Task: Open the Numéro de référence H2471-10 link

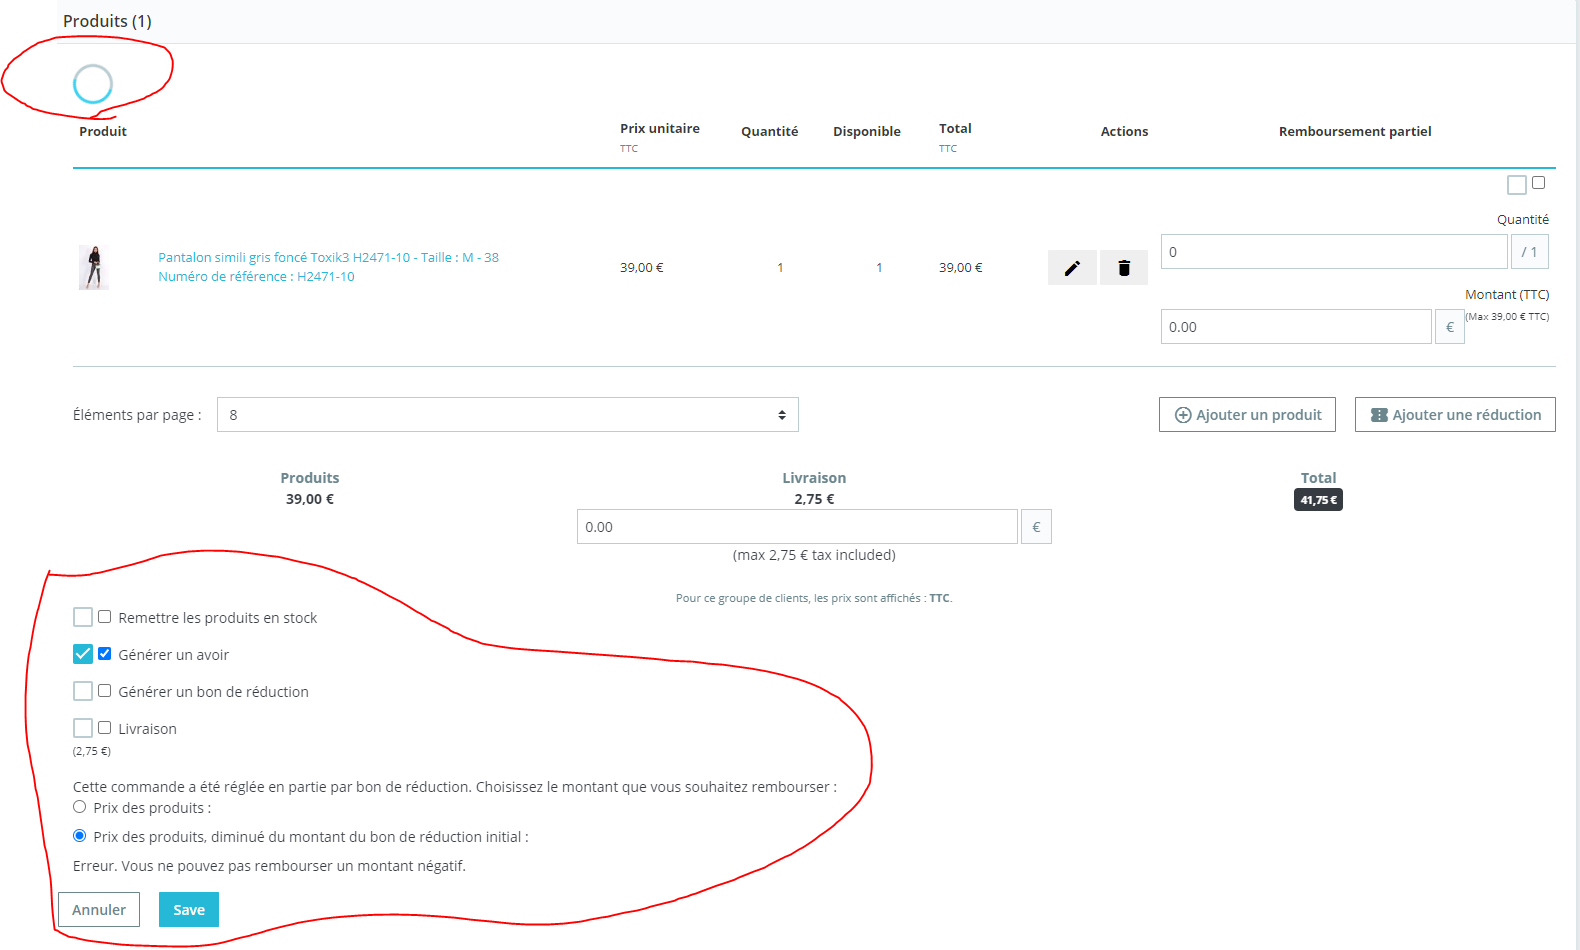Action: point(256,276)
